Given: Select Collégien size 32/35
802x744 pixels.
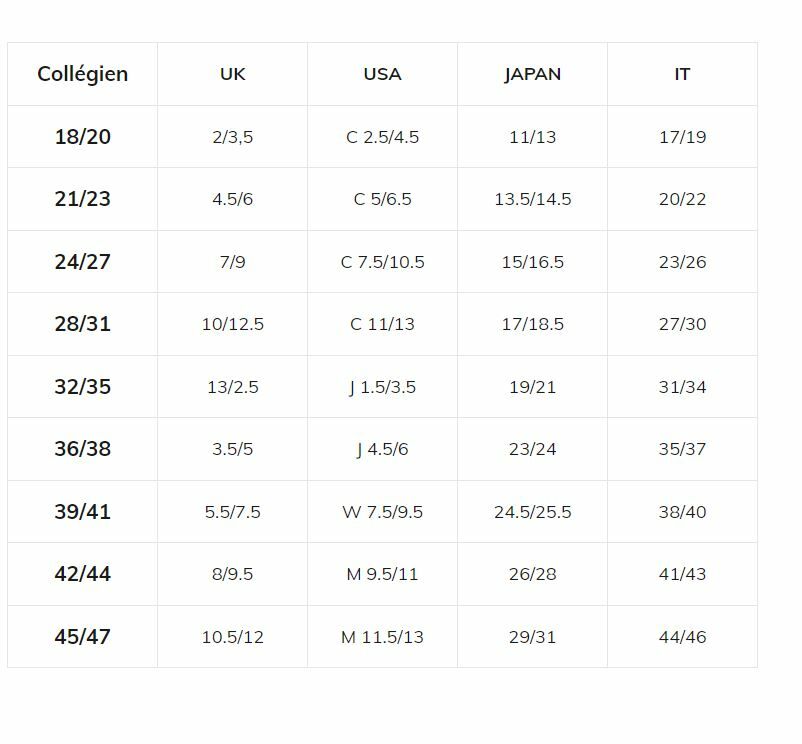Looking at the screenshot, I should click(82, 387).
